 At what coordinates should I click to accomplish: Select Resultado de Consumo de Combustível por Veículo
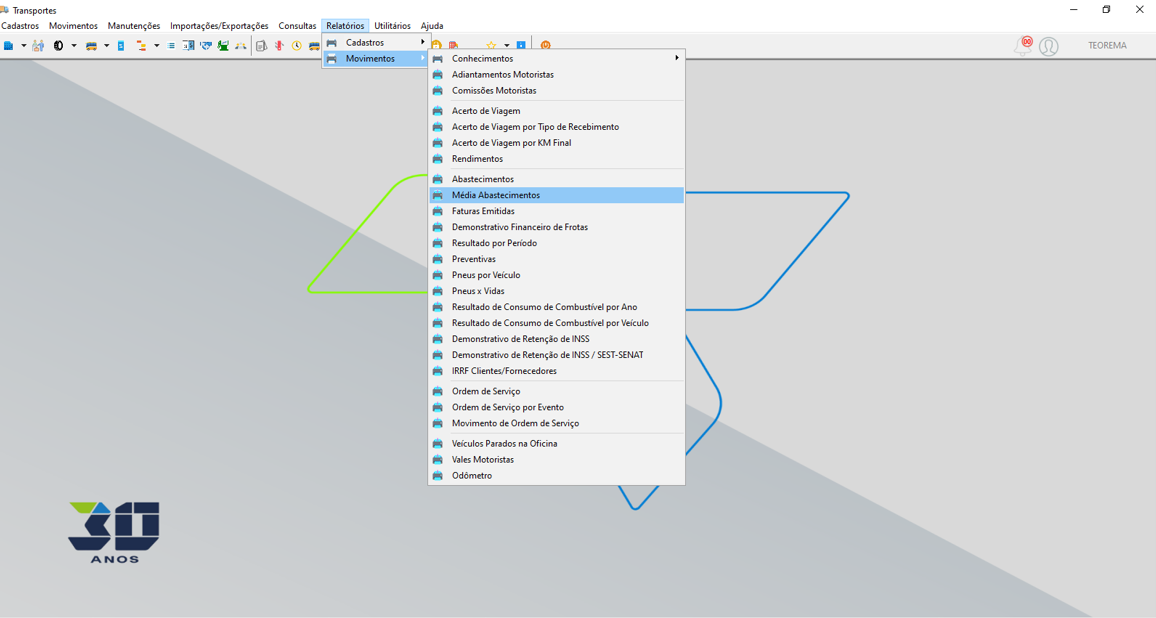click(x=557, y=323)
